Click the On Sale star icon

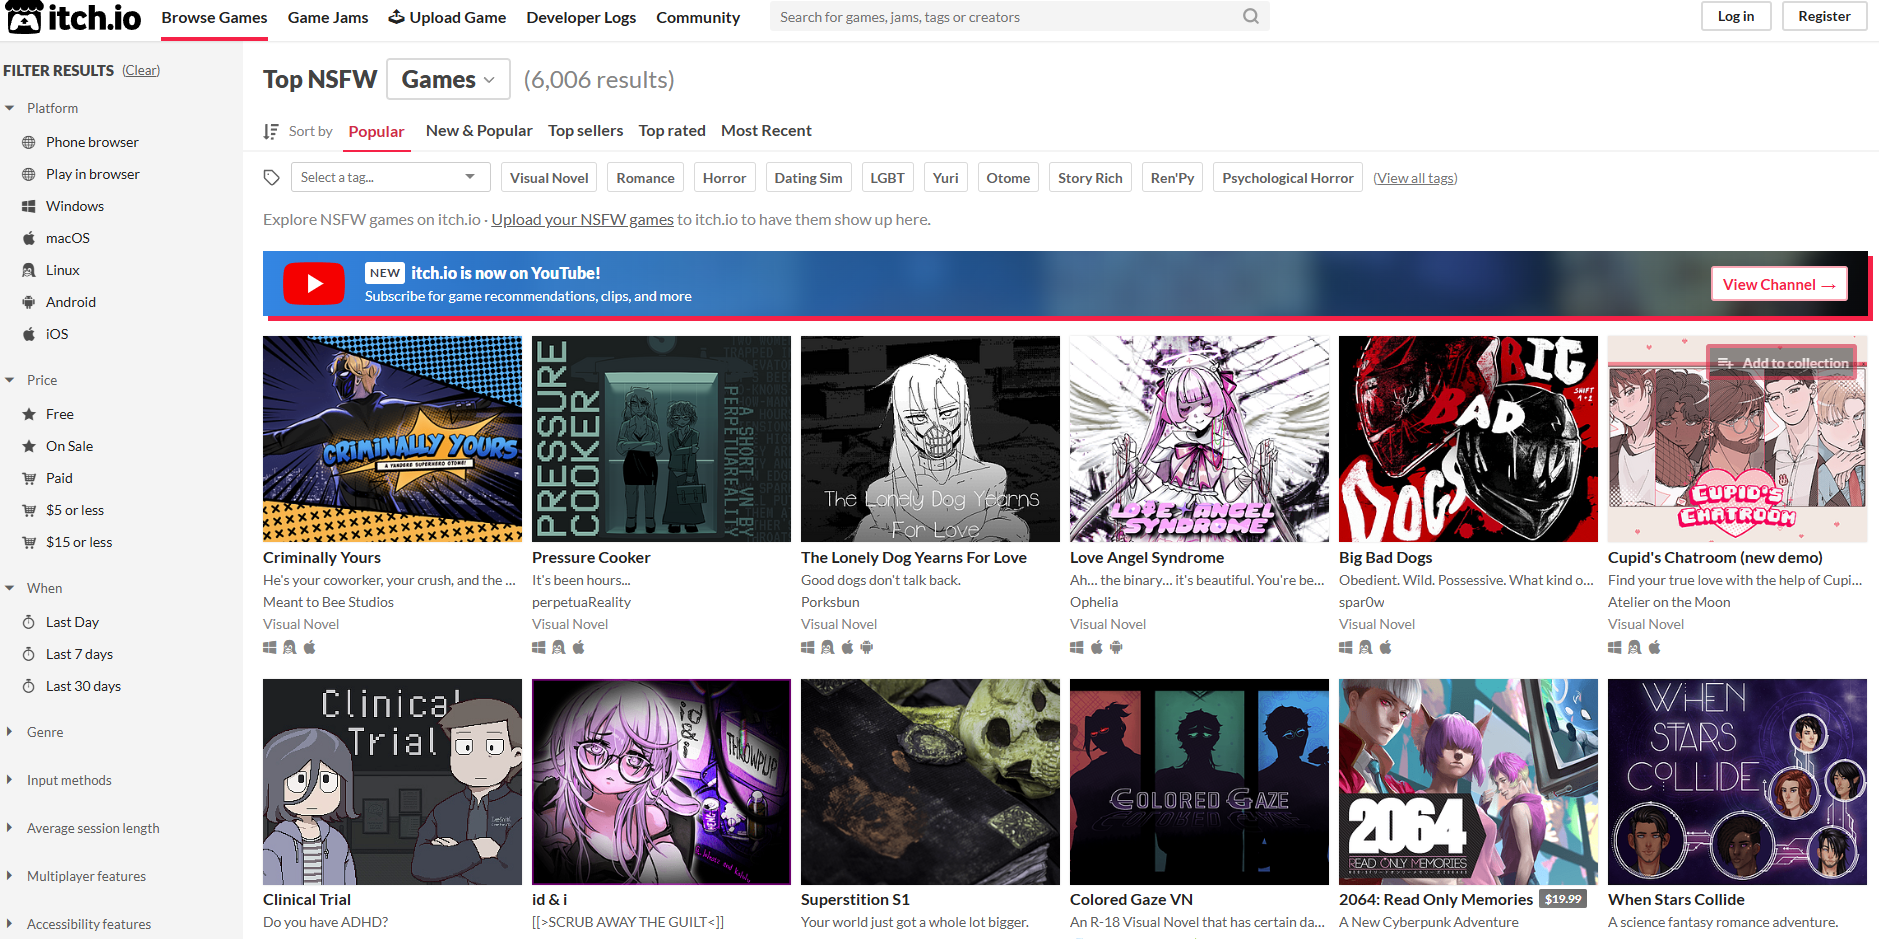pyautogui.click(x=29, y=446)
